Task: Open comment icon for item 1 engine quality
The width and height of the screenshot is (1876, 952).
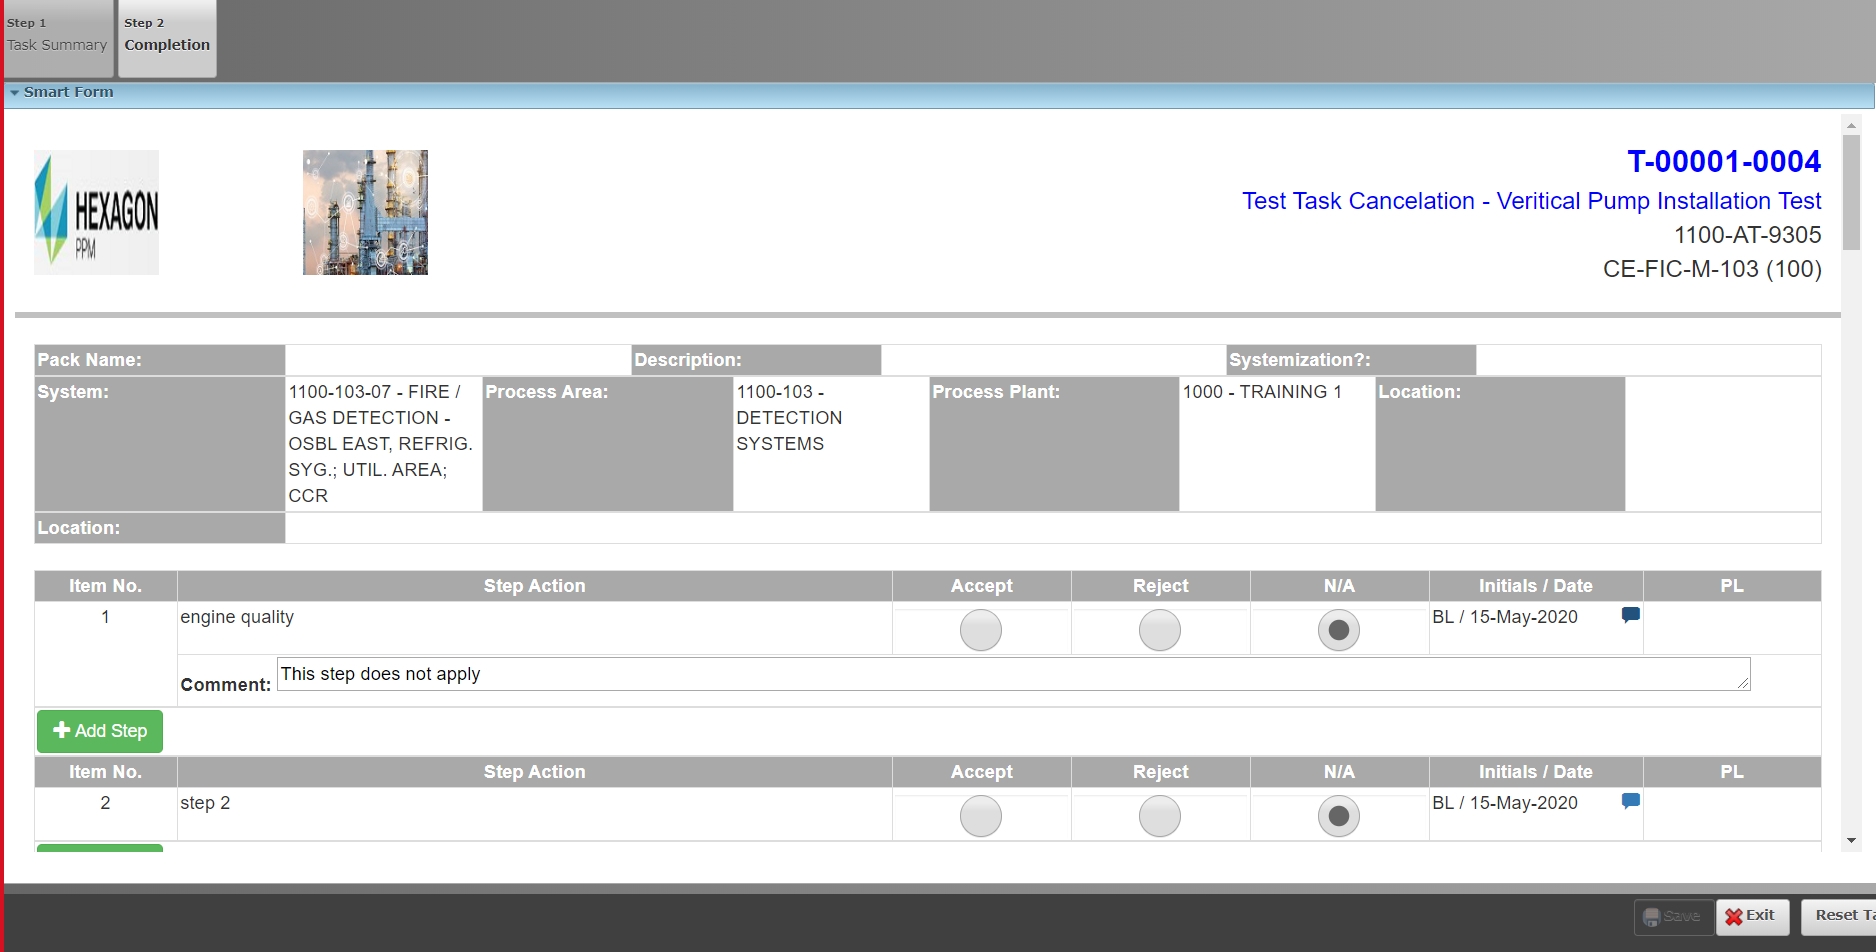Action: click(1630, 615)
